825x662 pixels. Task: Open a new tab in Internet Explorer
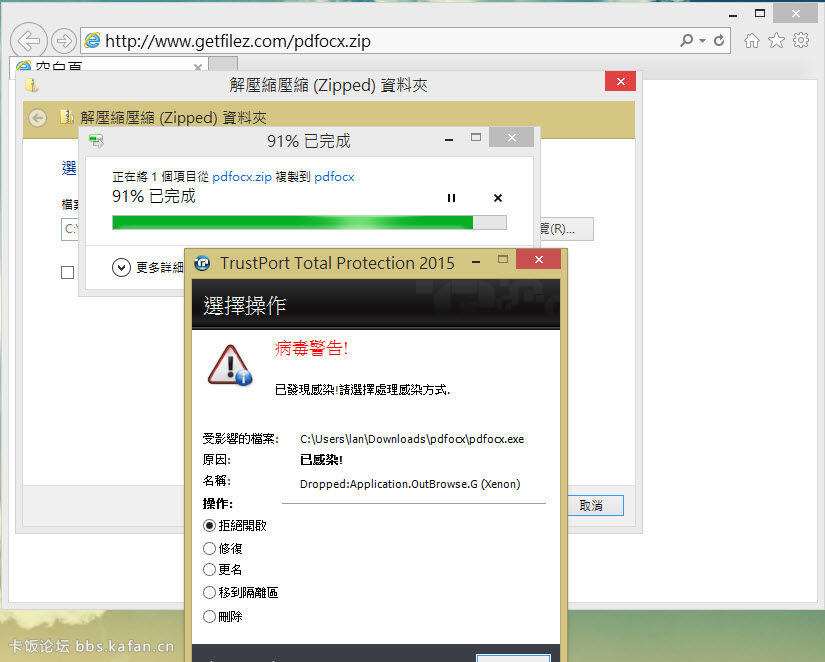pos(224,64)
